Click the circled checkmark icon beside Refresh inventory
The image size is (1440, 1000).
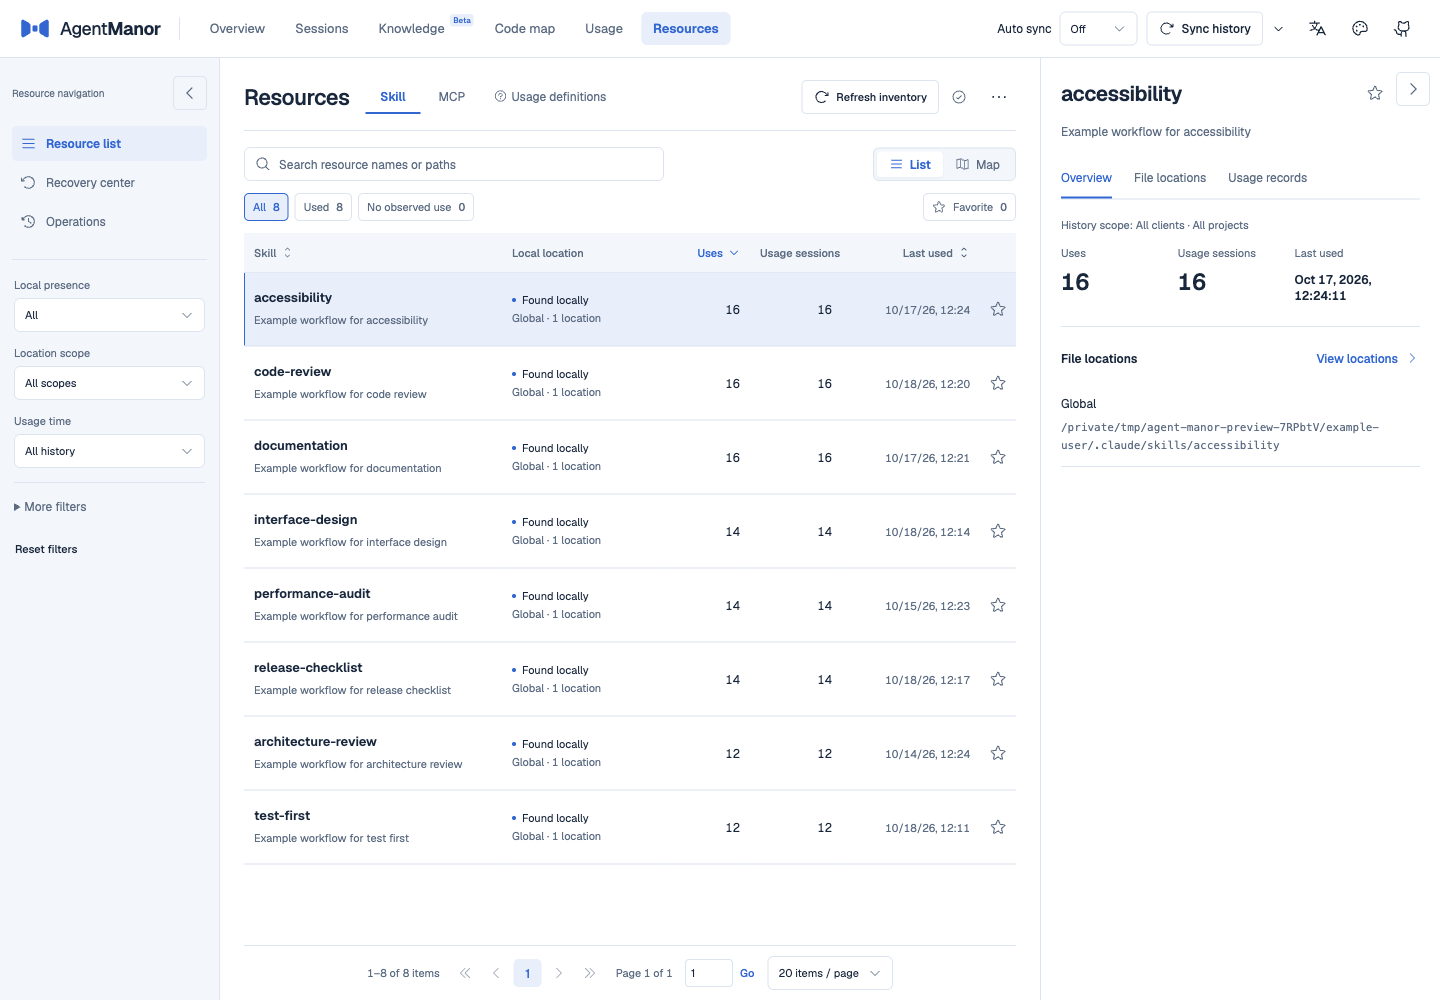pyautogui.click(x=959, y=97)
